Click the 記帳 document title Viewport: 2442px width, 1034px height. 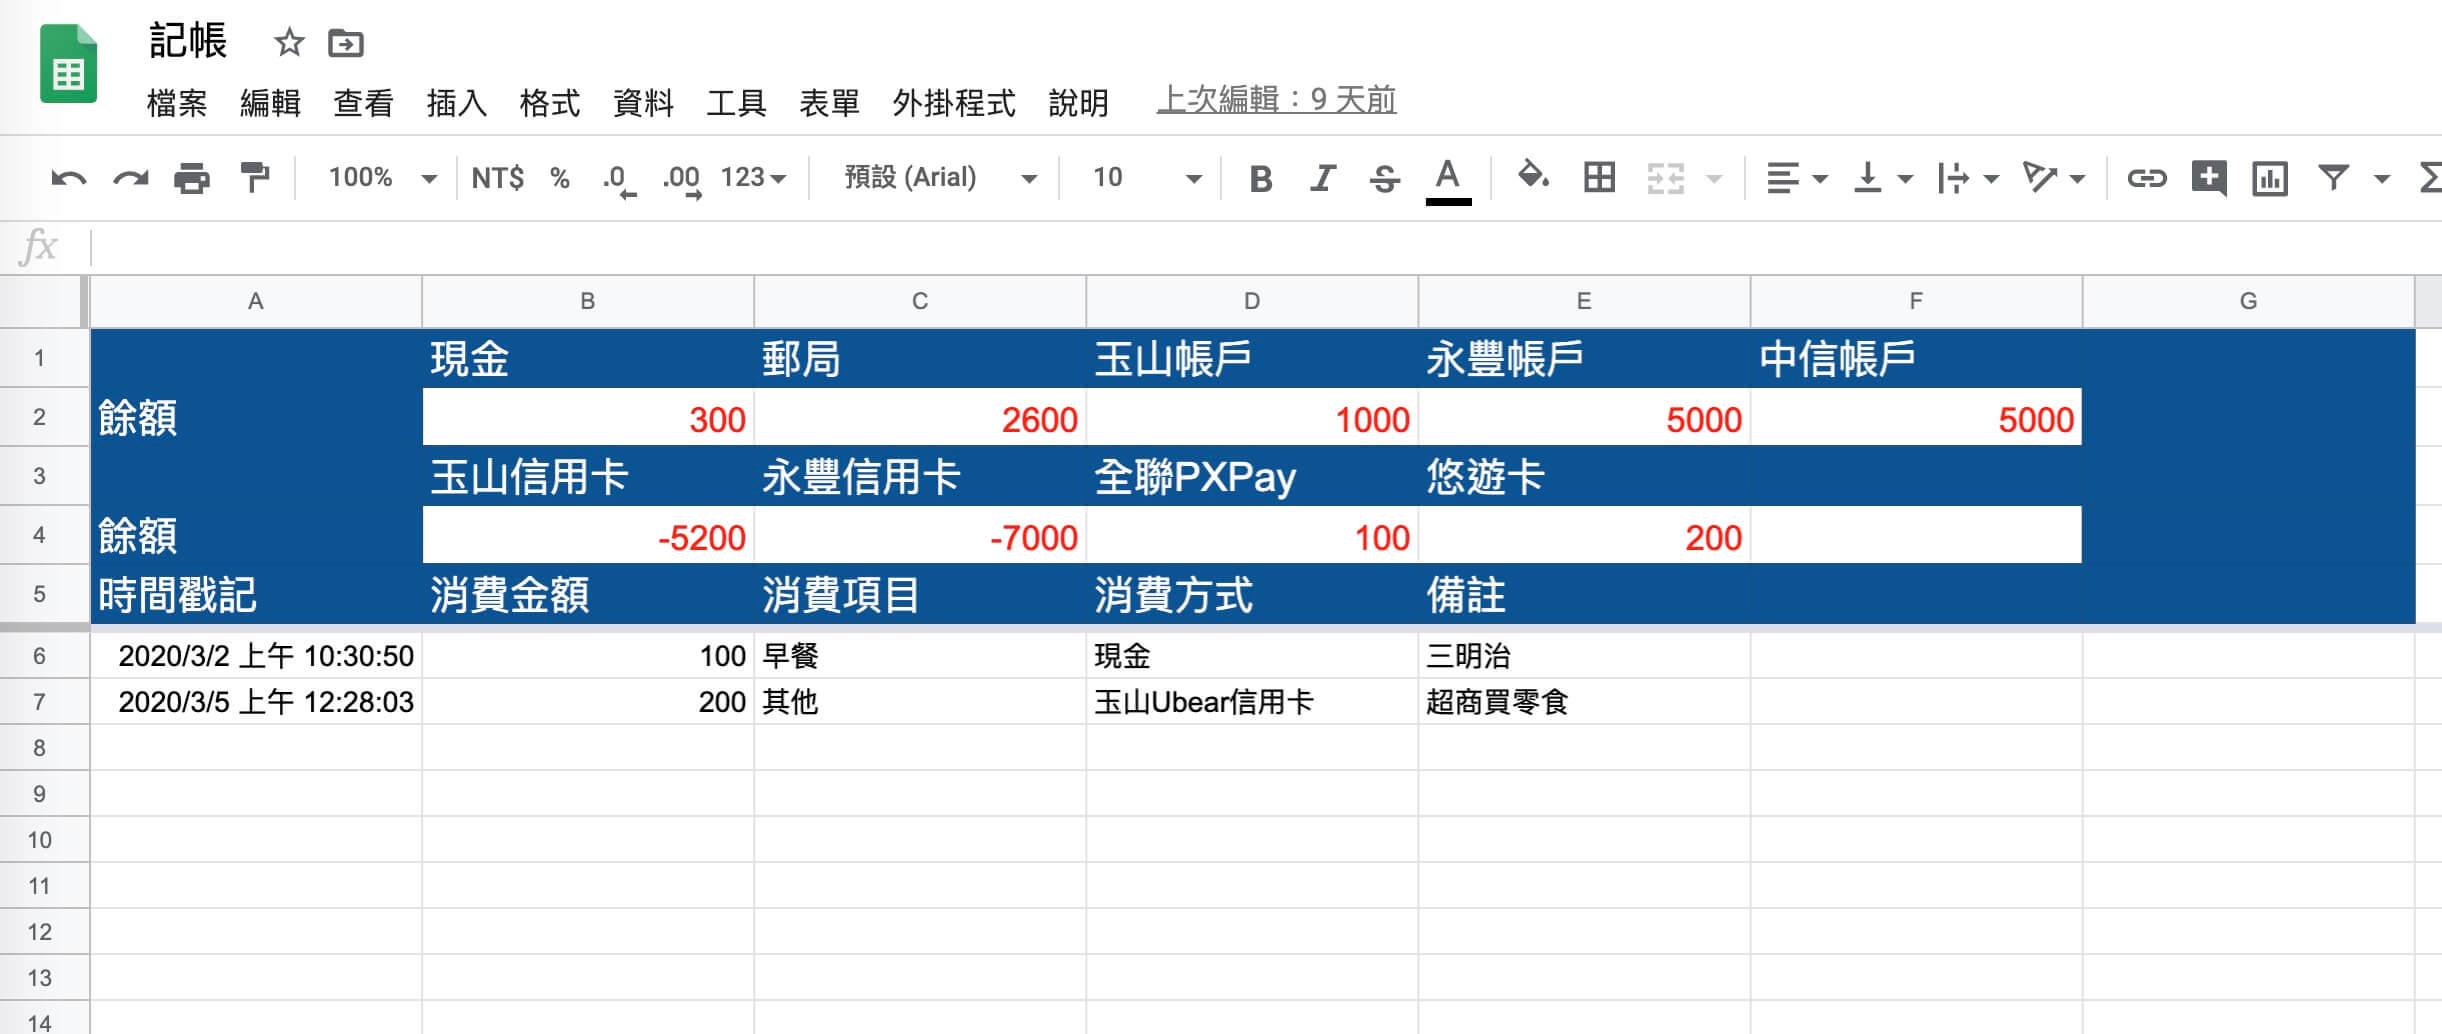(x=188, y=41)
